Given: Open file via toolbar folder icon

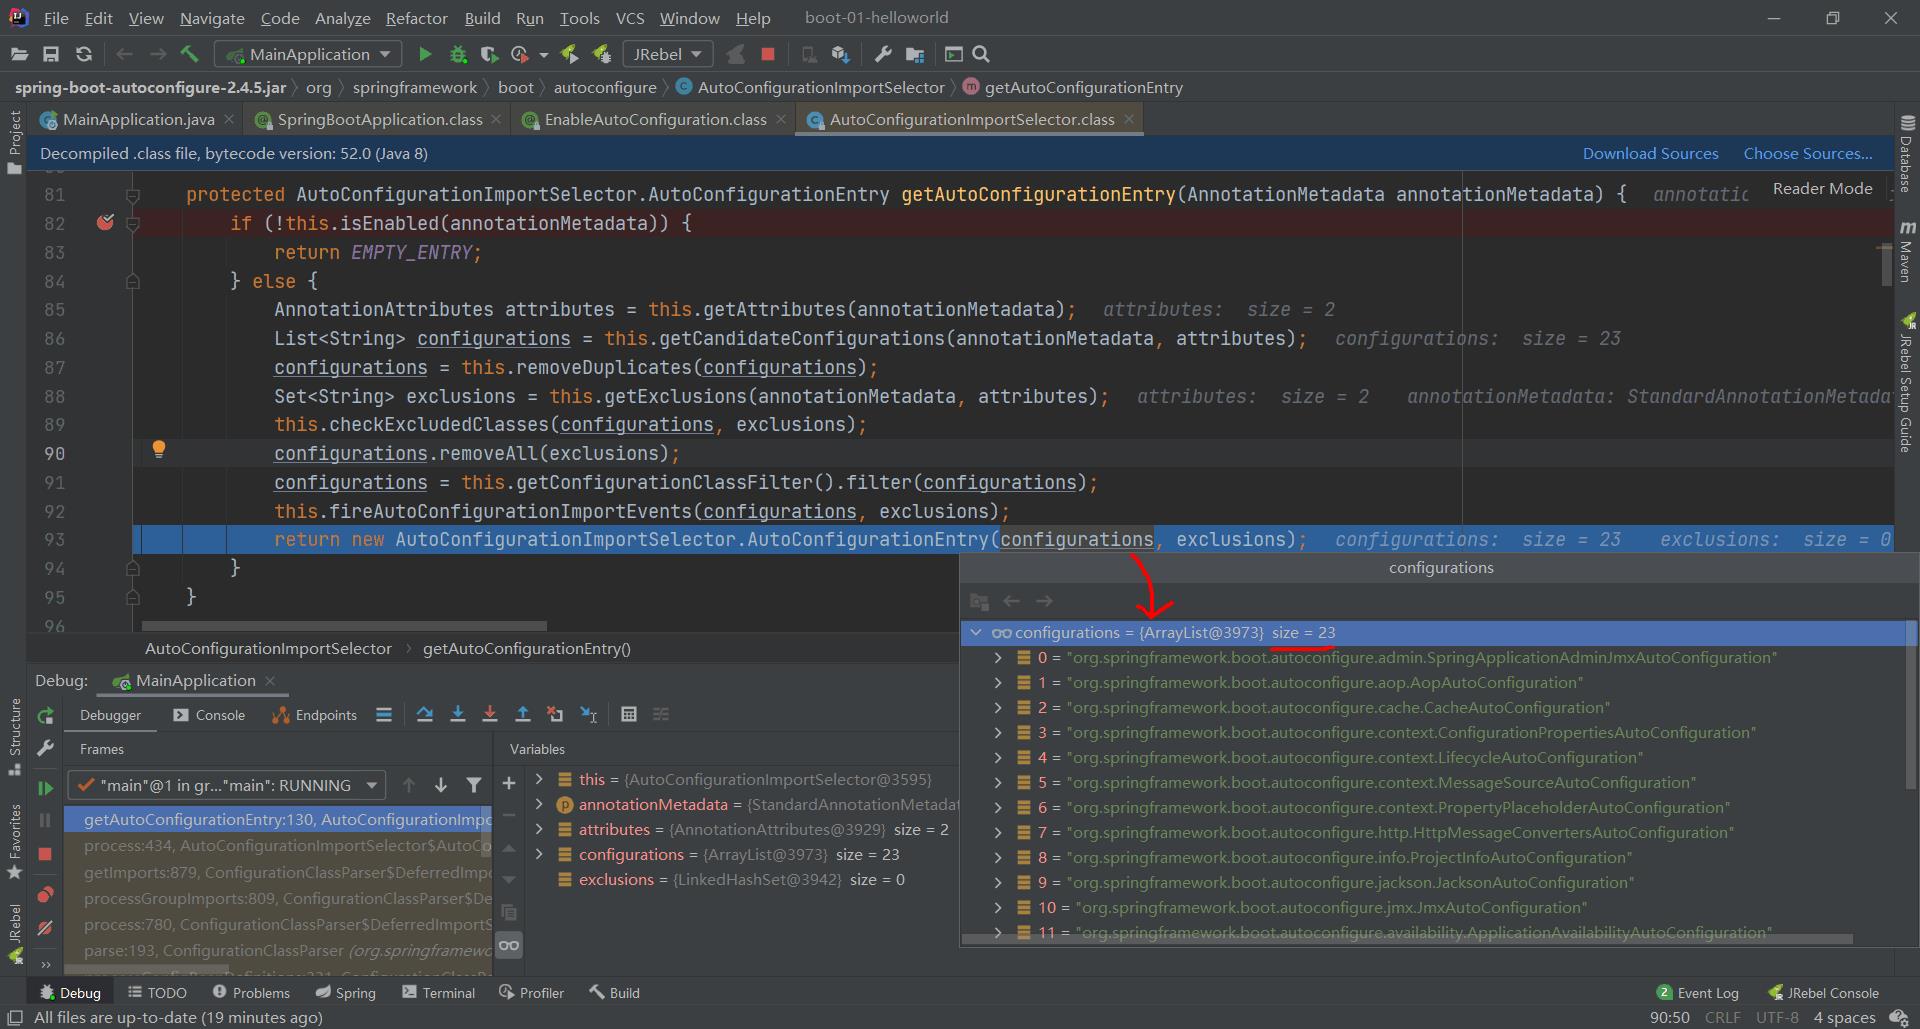Looking at the screenshot, I should point(19,54).
